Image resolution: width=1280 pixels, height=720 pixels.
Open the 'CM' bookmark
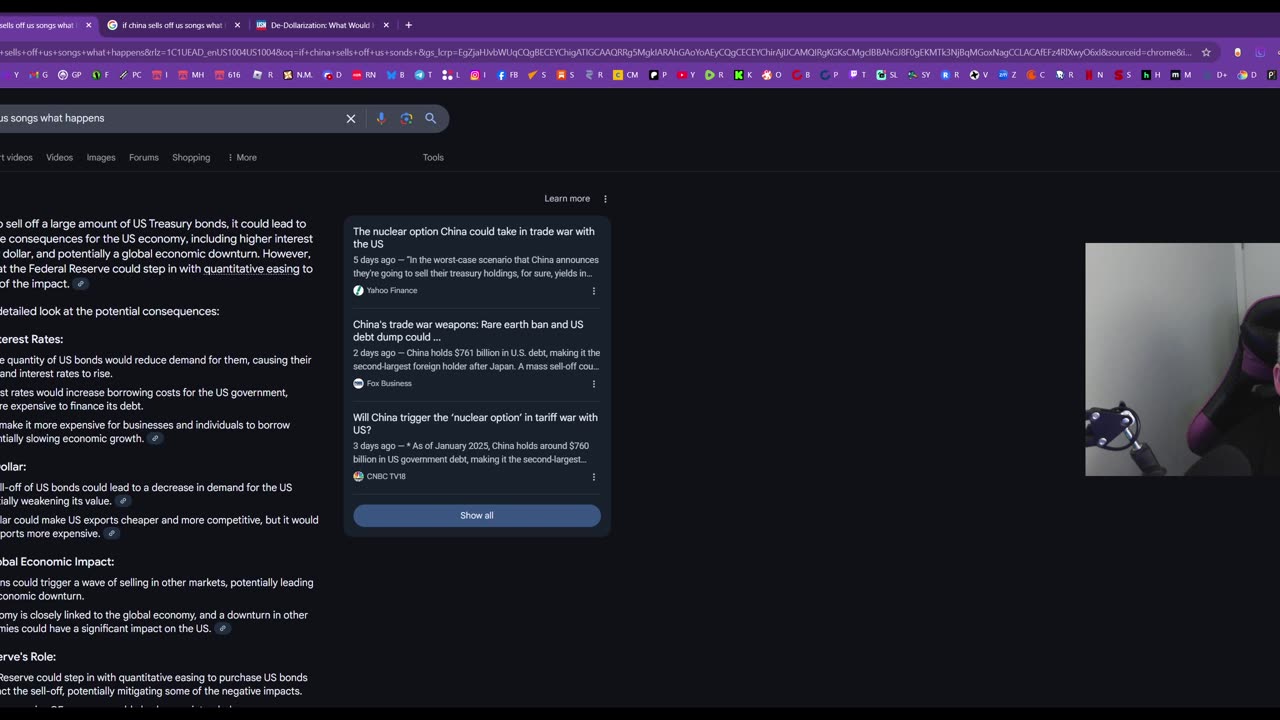point(626,74)
